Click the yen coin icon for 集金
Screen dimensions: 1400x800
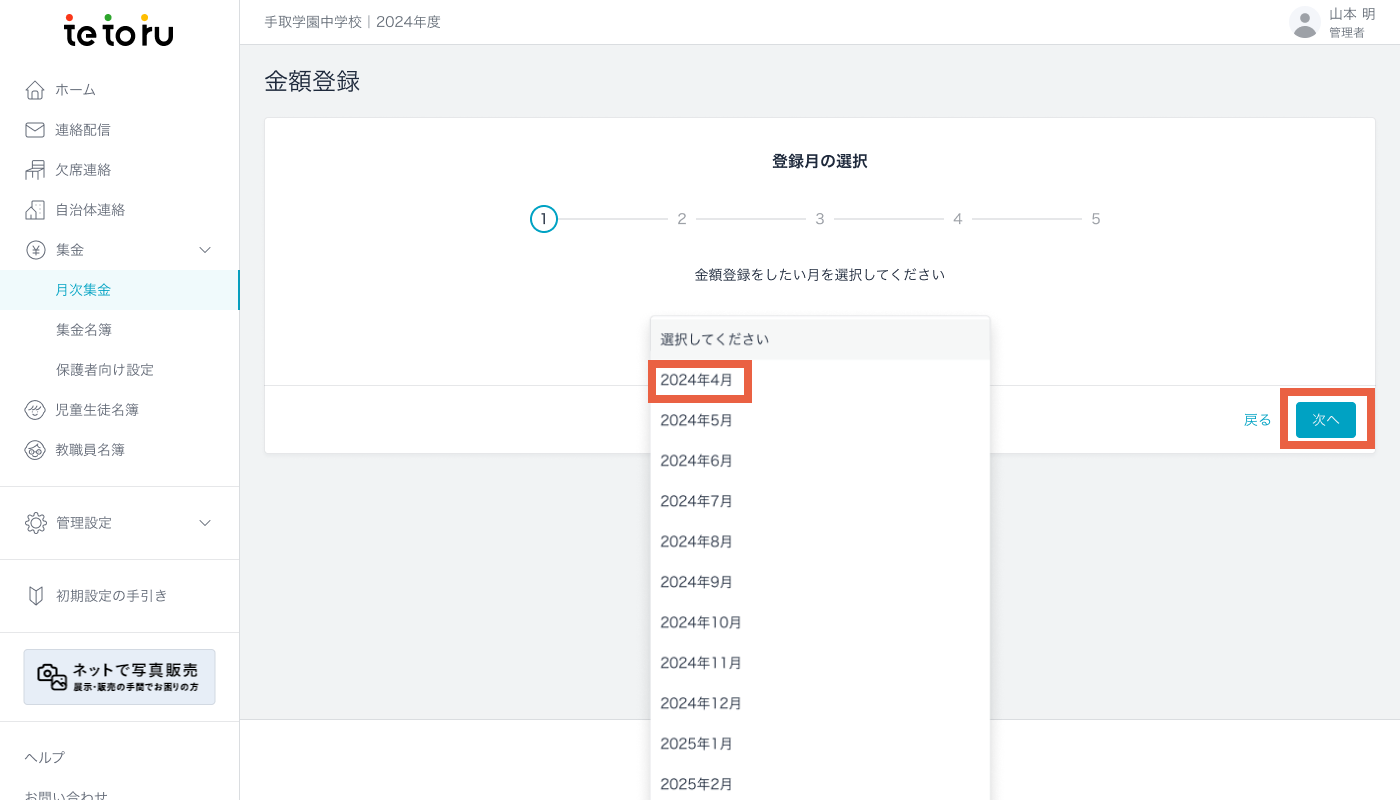point(35,250)
